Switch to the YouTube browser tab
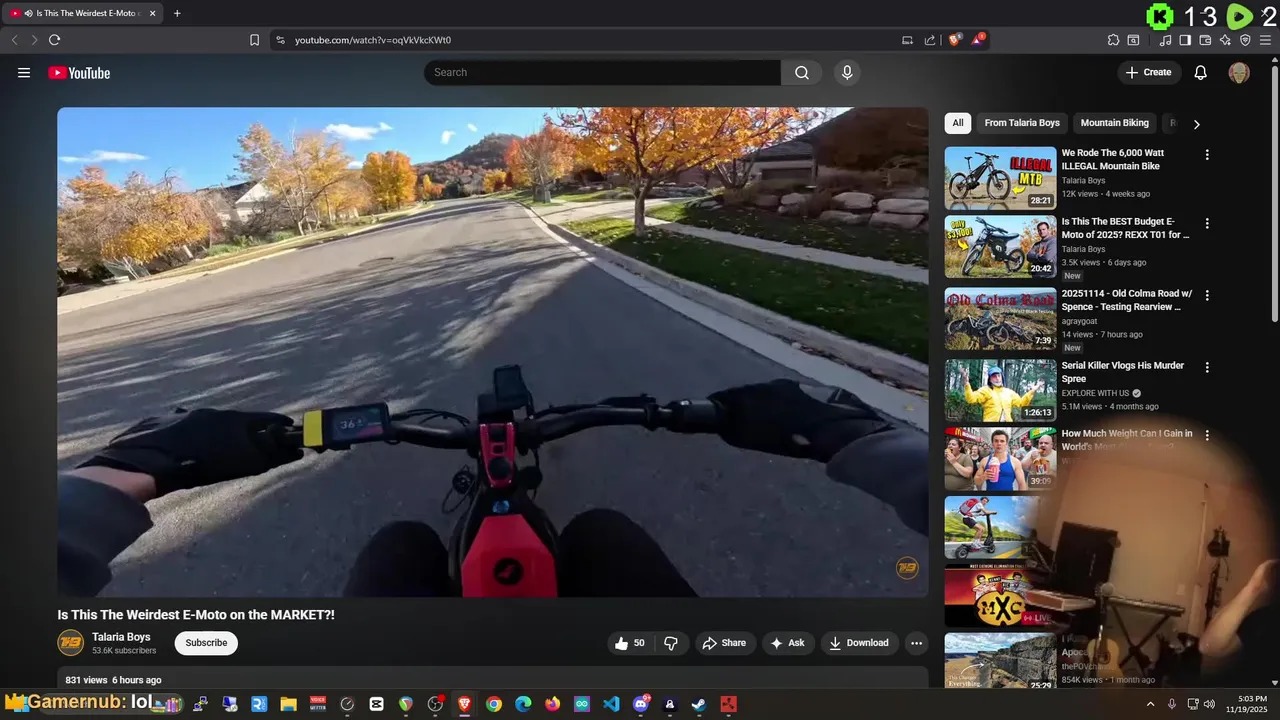This screenshot has width=1280, height=720. pyautogui.click(x=83, y=13)
